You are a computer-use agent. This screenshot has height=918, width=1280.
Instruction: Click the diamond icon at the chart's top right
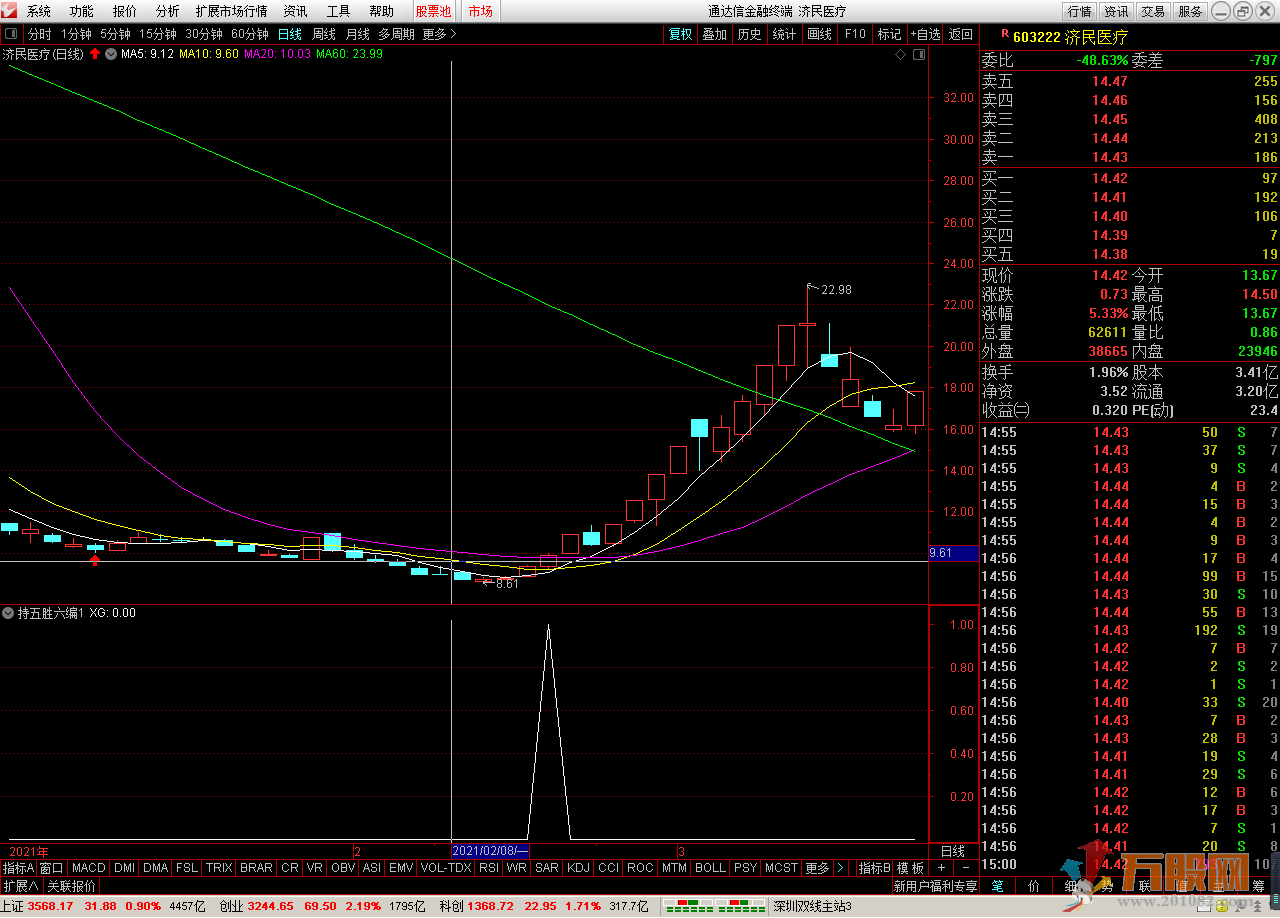(x=901, y=54)
